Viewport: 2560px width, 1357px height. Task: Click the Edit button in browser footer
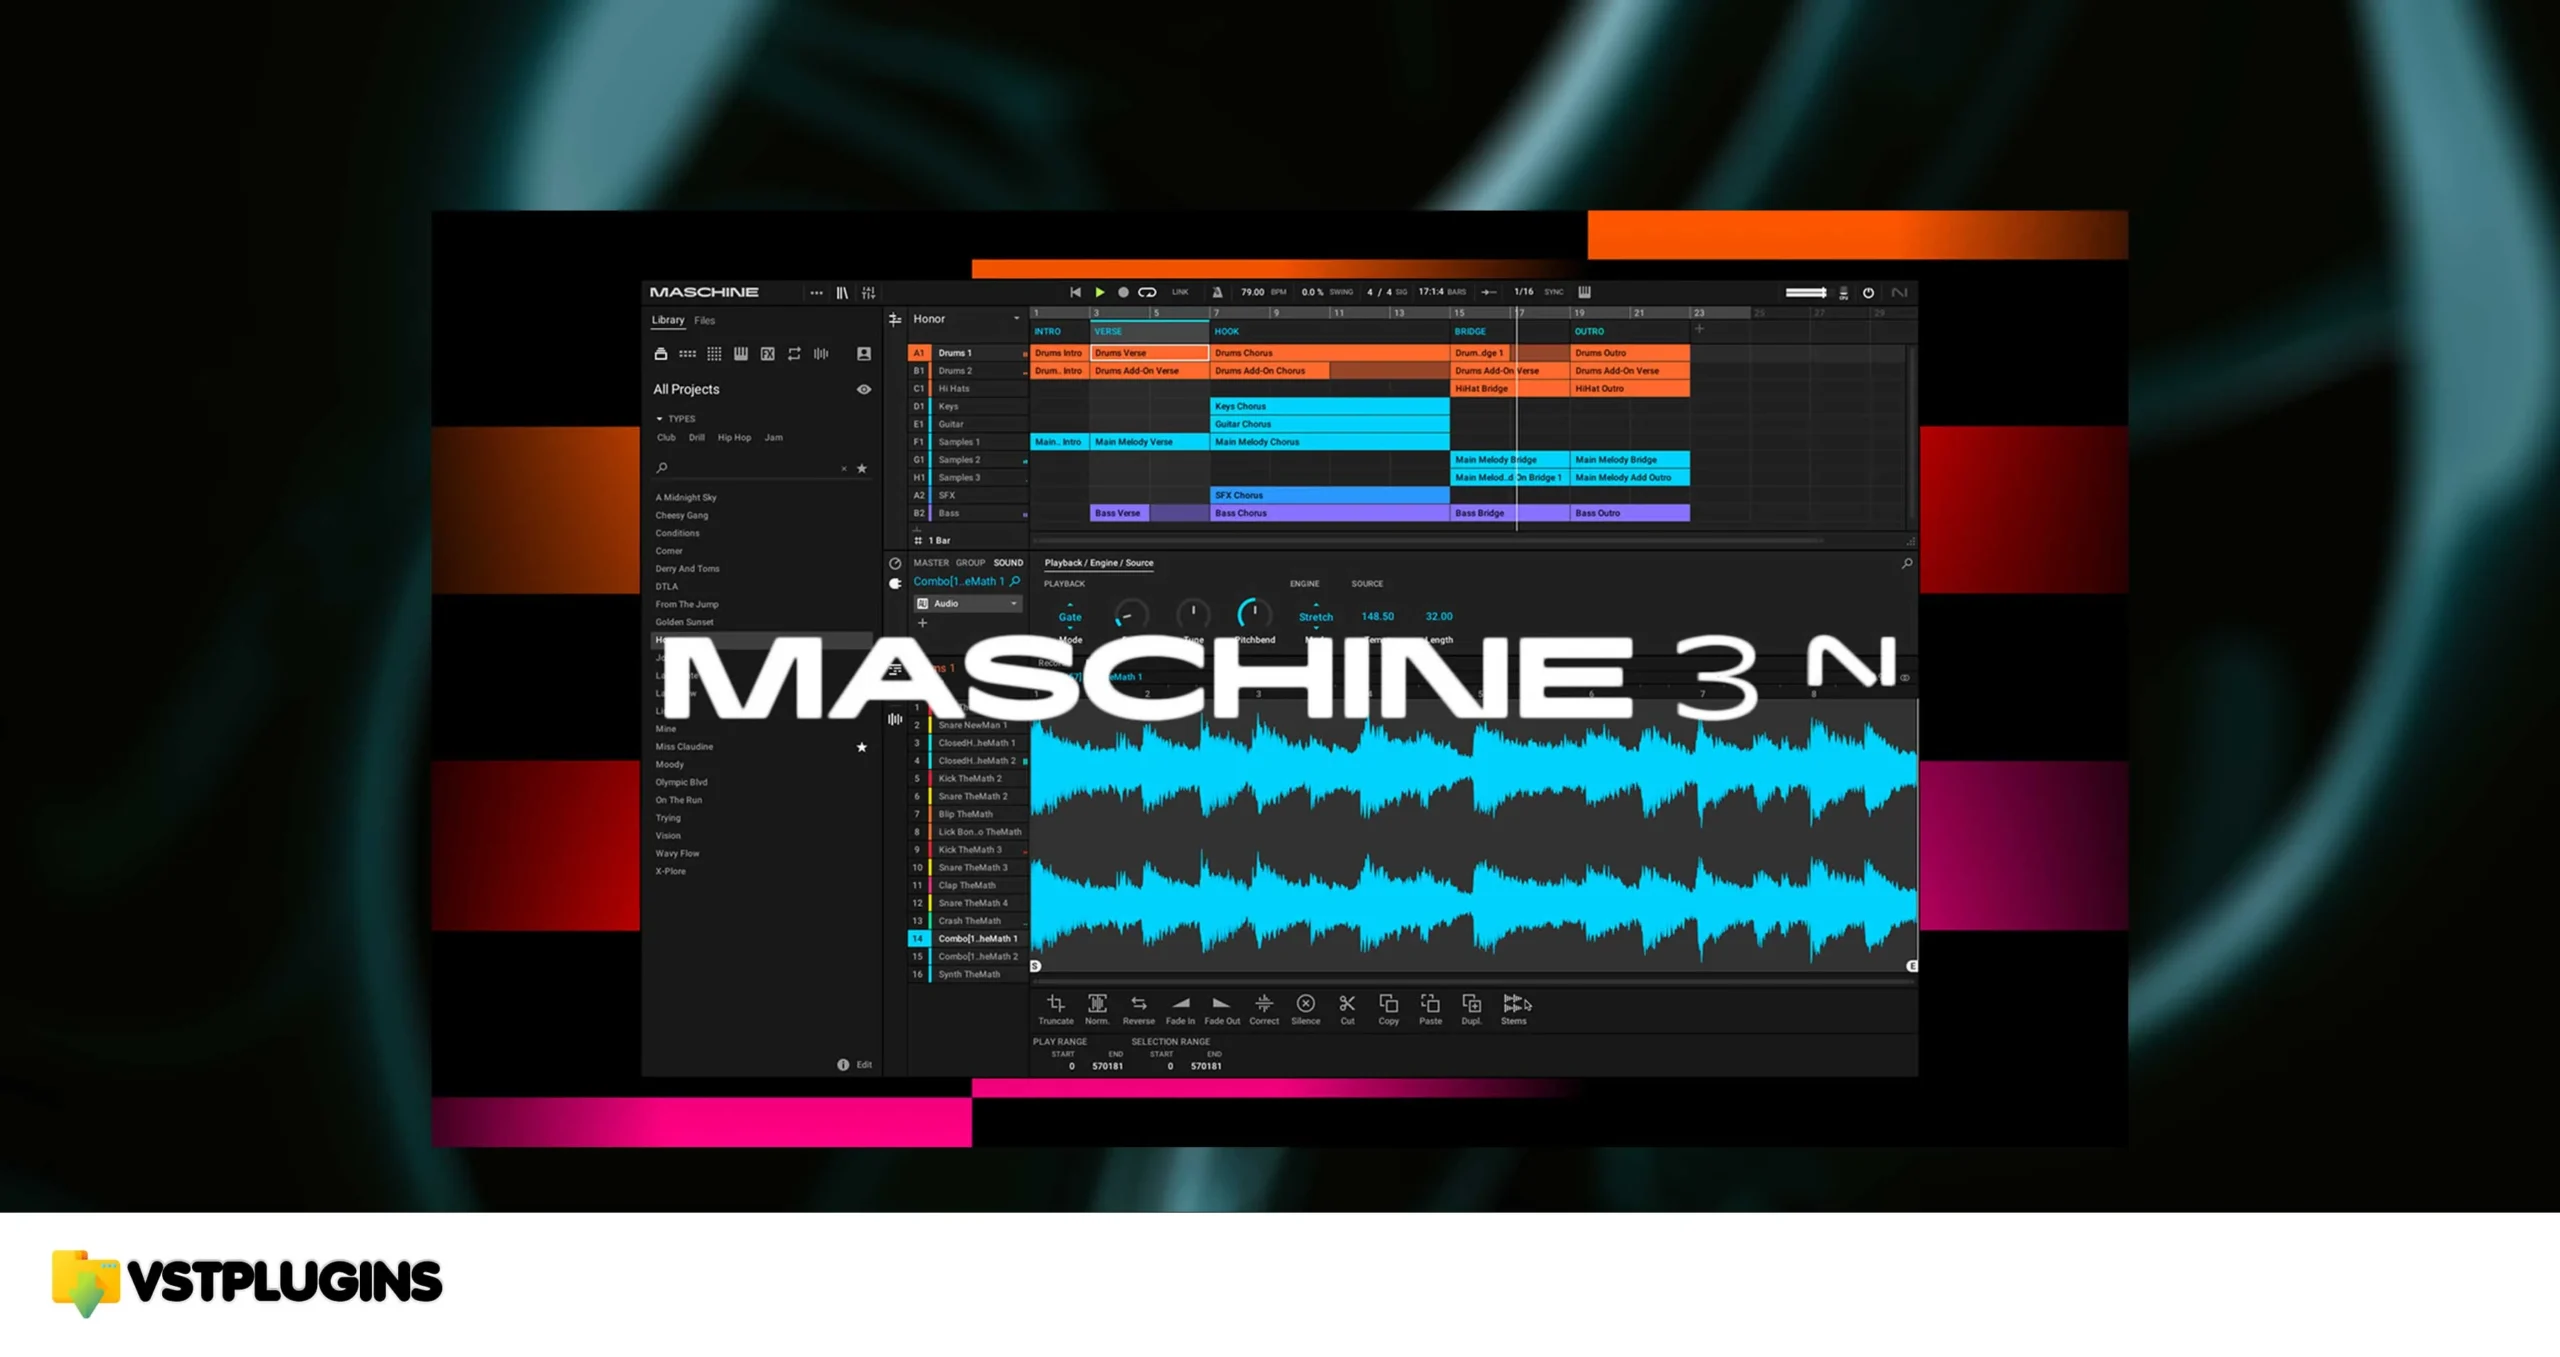864,1065
